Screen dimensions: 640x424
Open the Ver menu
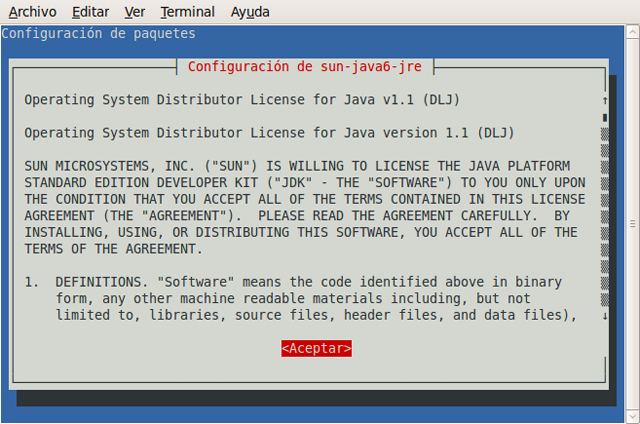click(x=135, y=12)
